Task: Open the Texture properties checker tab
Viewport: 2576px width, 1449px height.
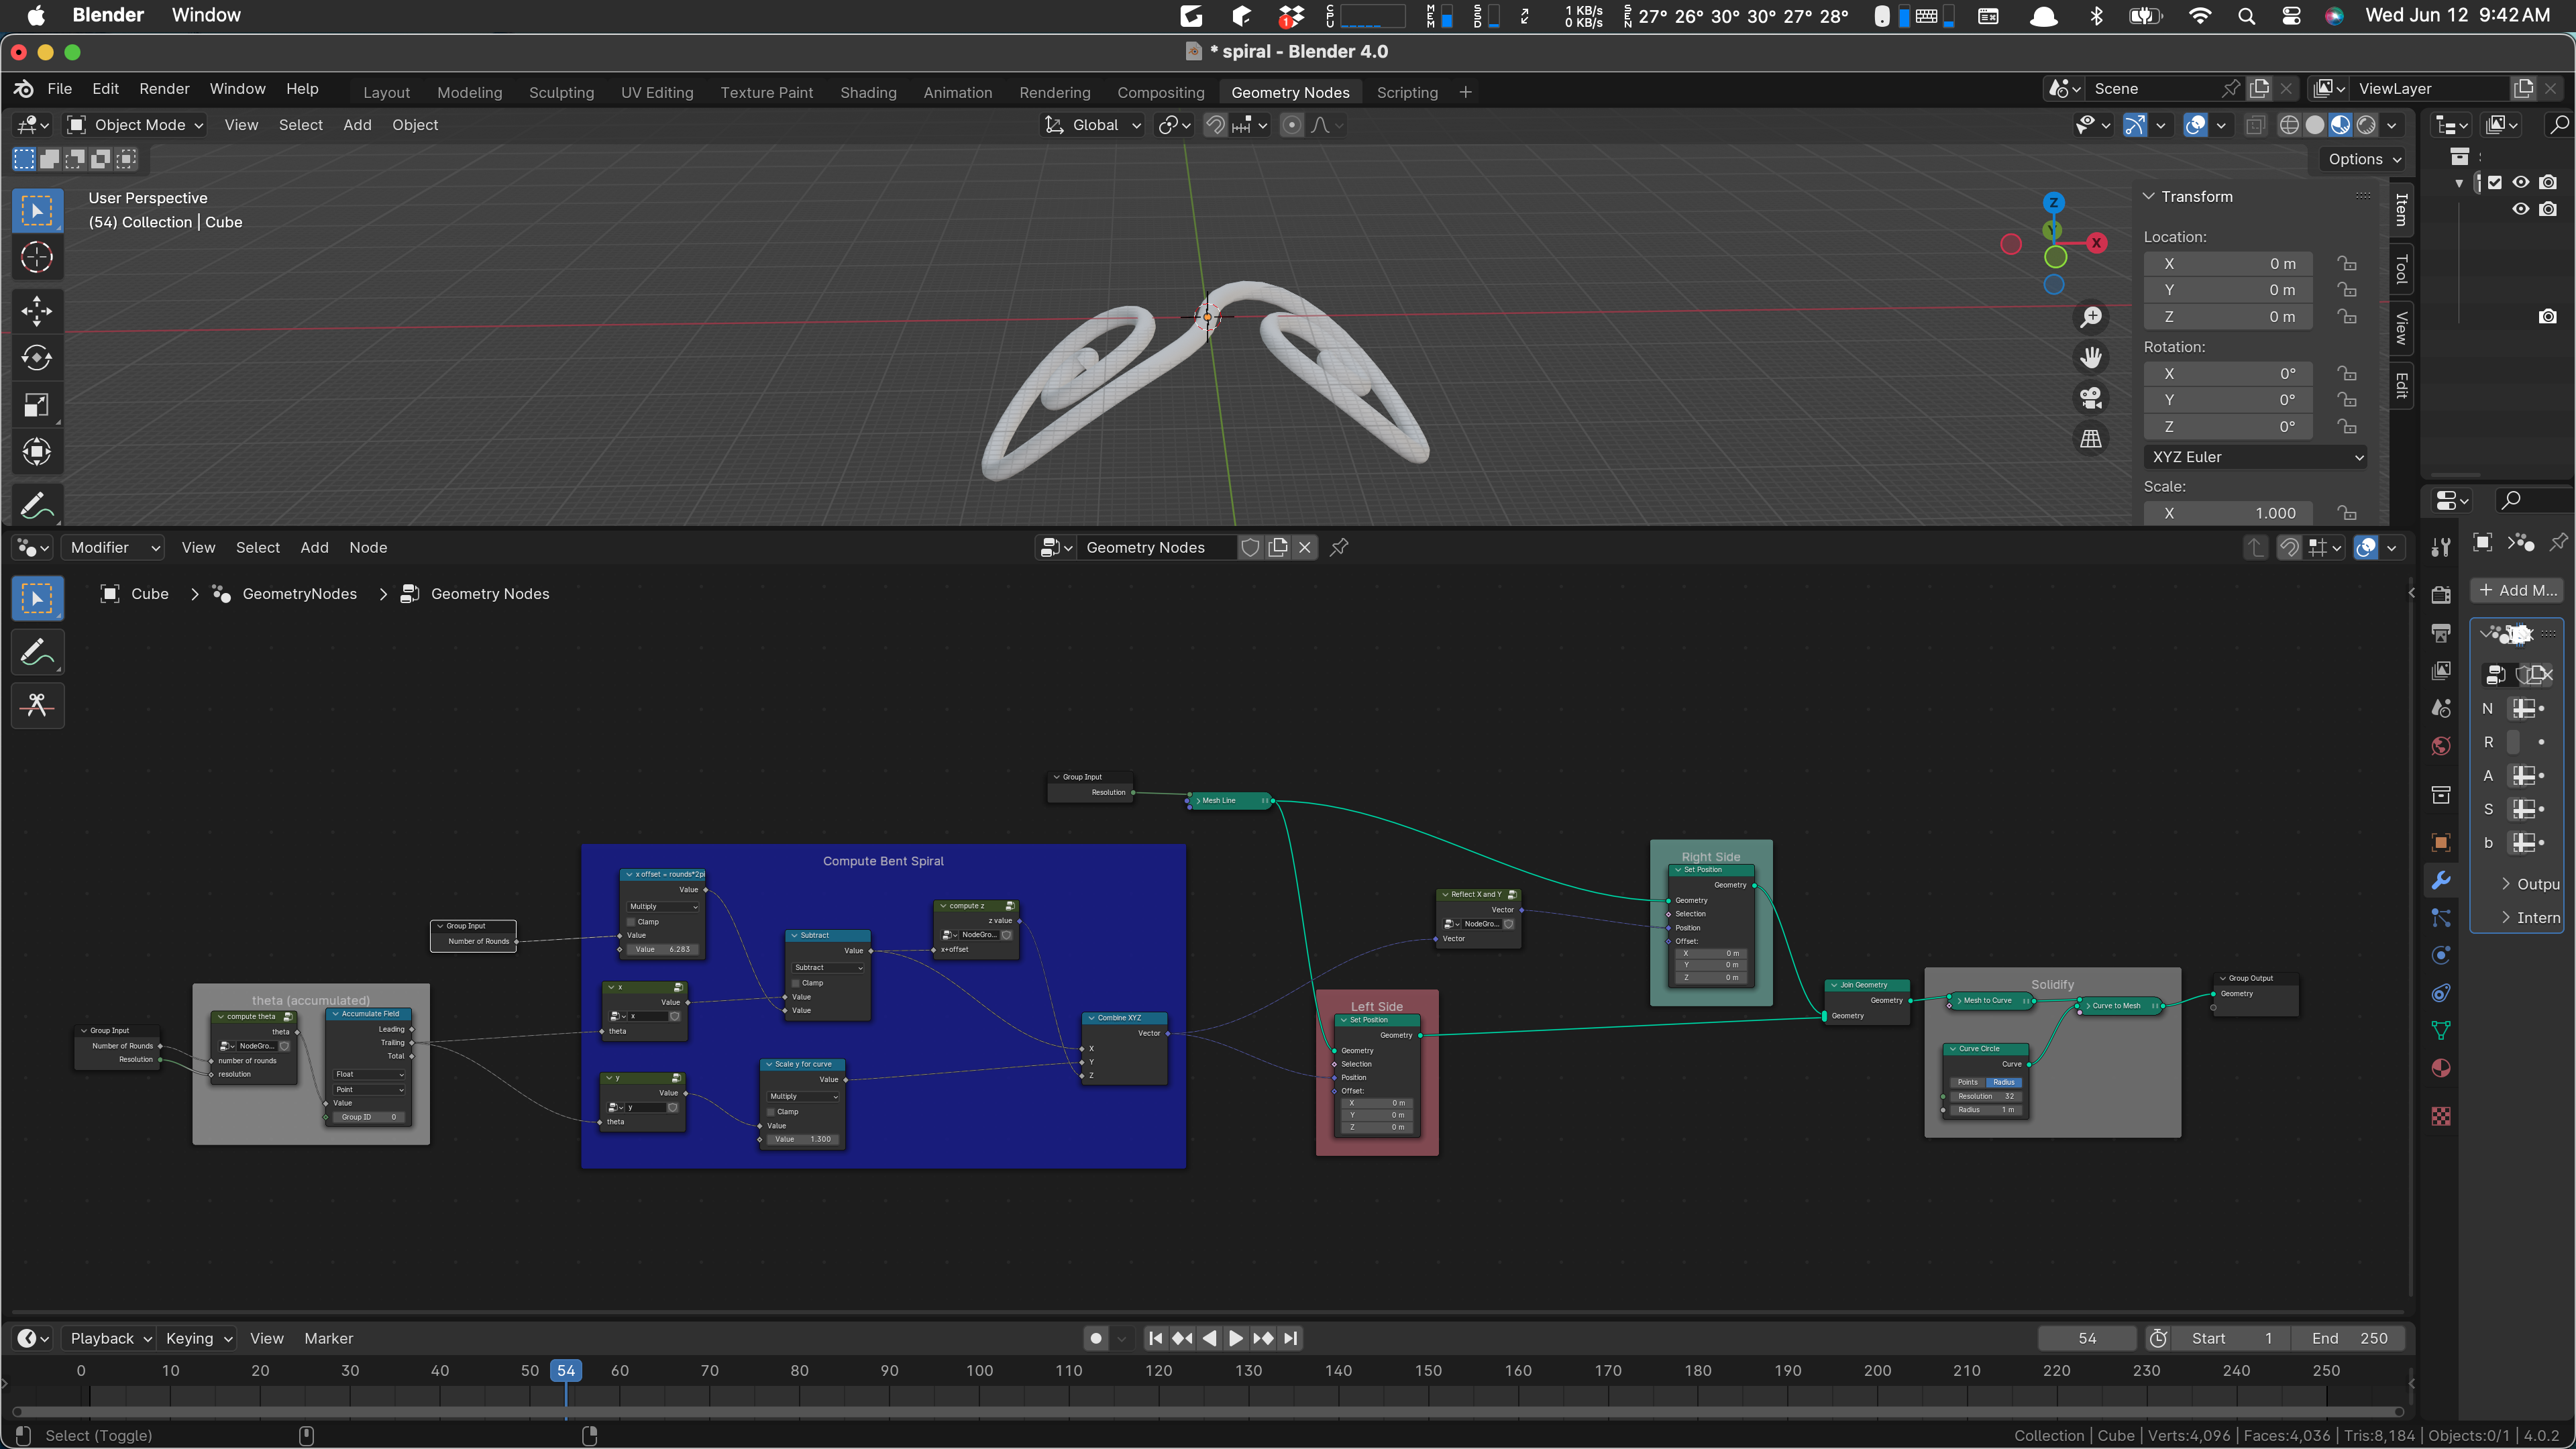Action: point(2441,1116)
